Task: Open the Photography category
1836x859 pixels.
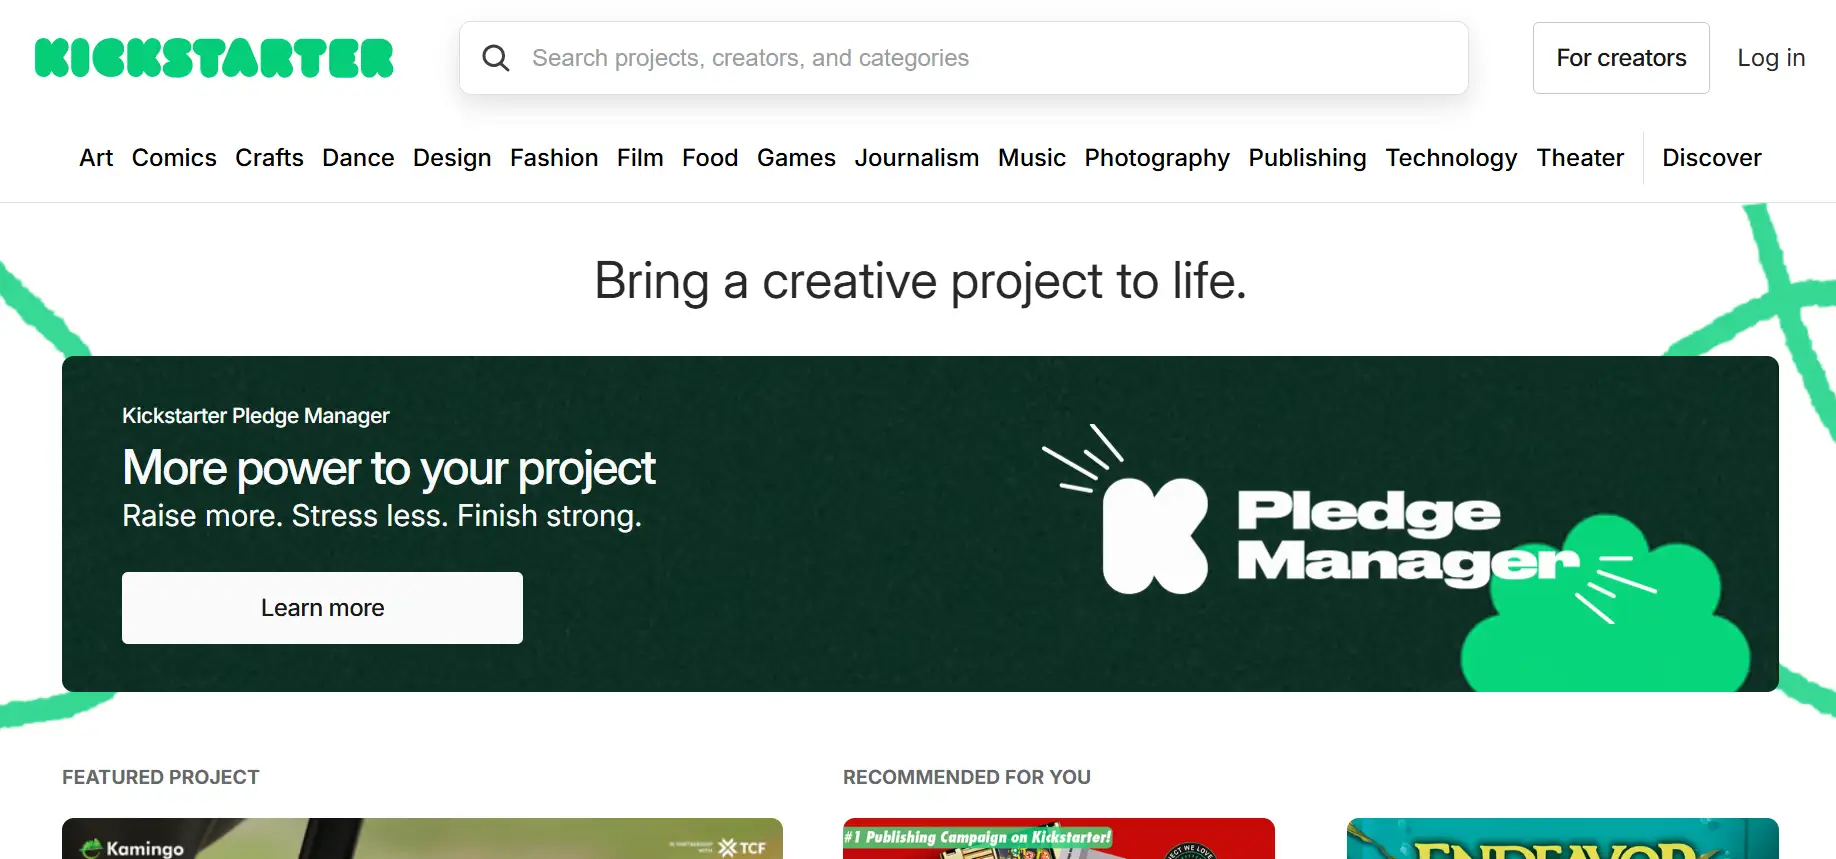Action: [x=1157, y=158]
